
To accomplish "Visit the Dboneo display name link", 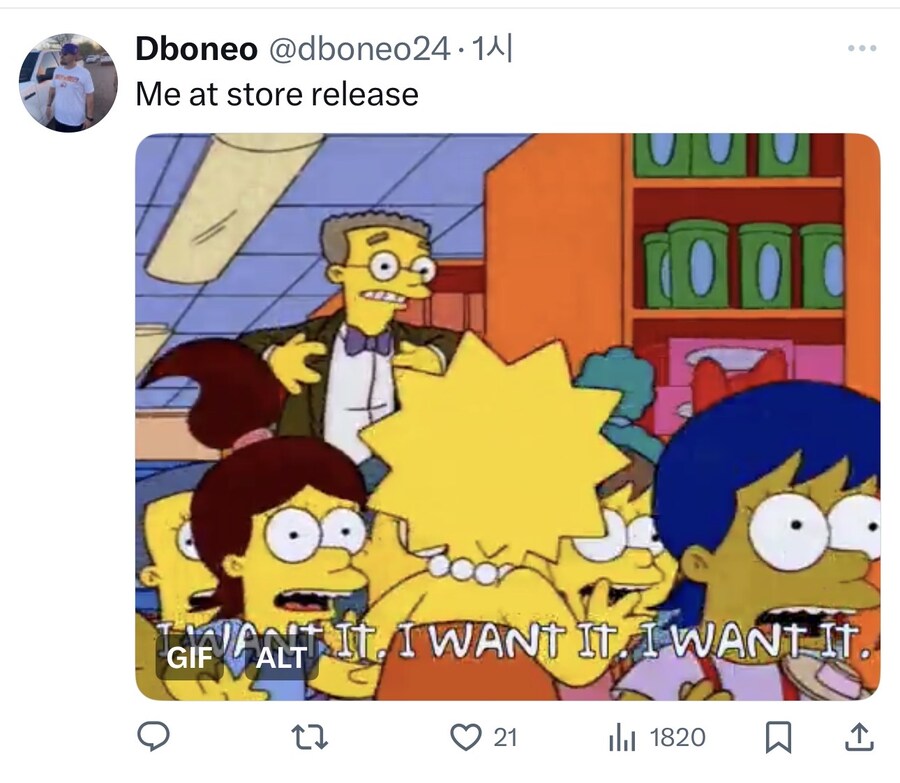I will point(196,48).
